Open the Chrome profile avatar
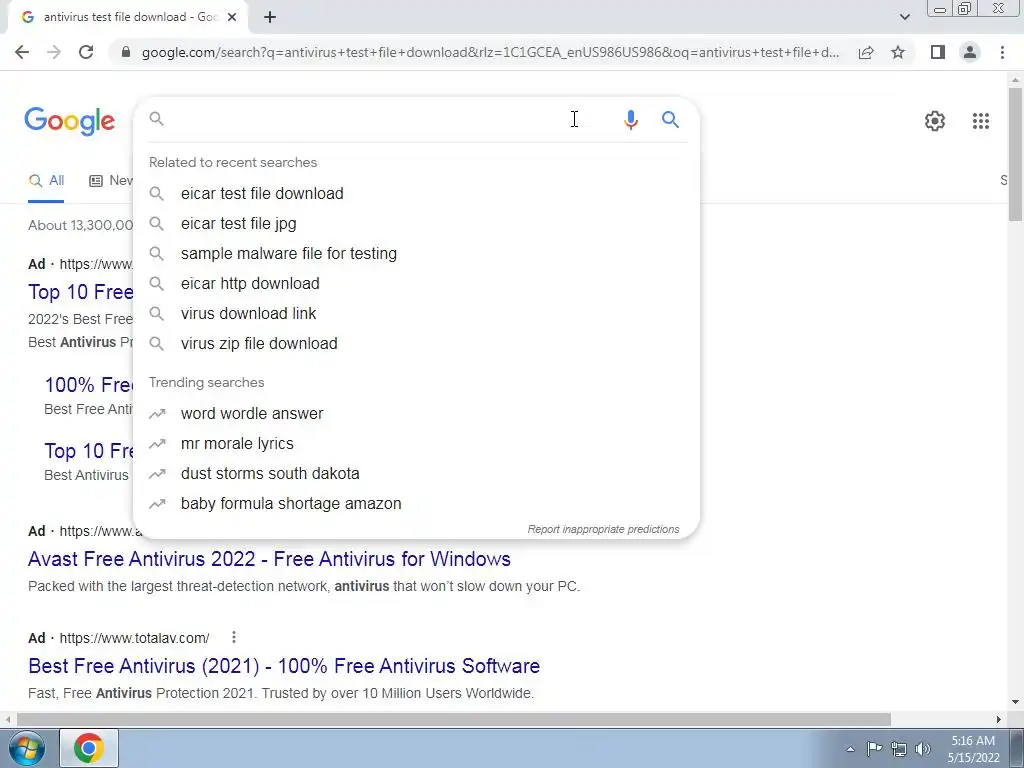The image size is (1024, 768). [970, 52]
